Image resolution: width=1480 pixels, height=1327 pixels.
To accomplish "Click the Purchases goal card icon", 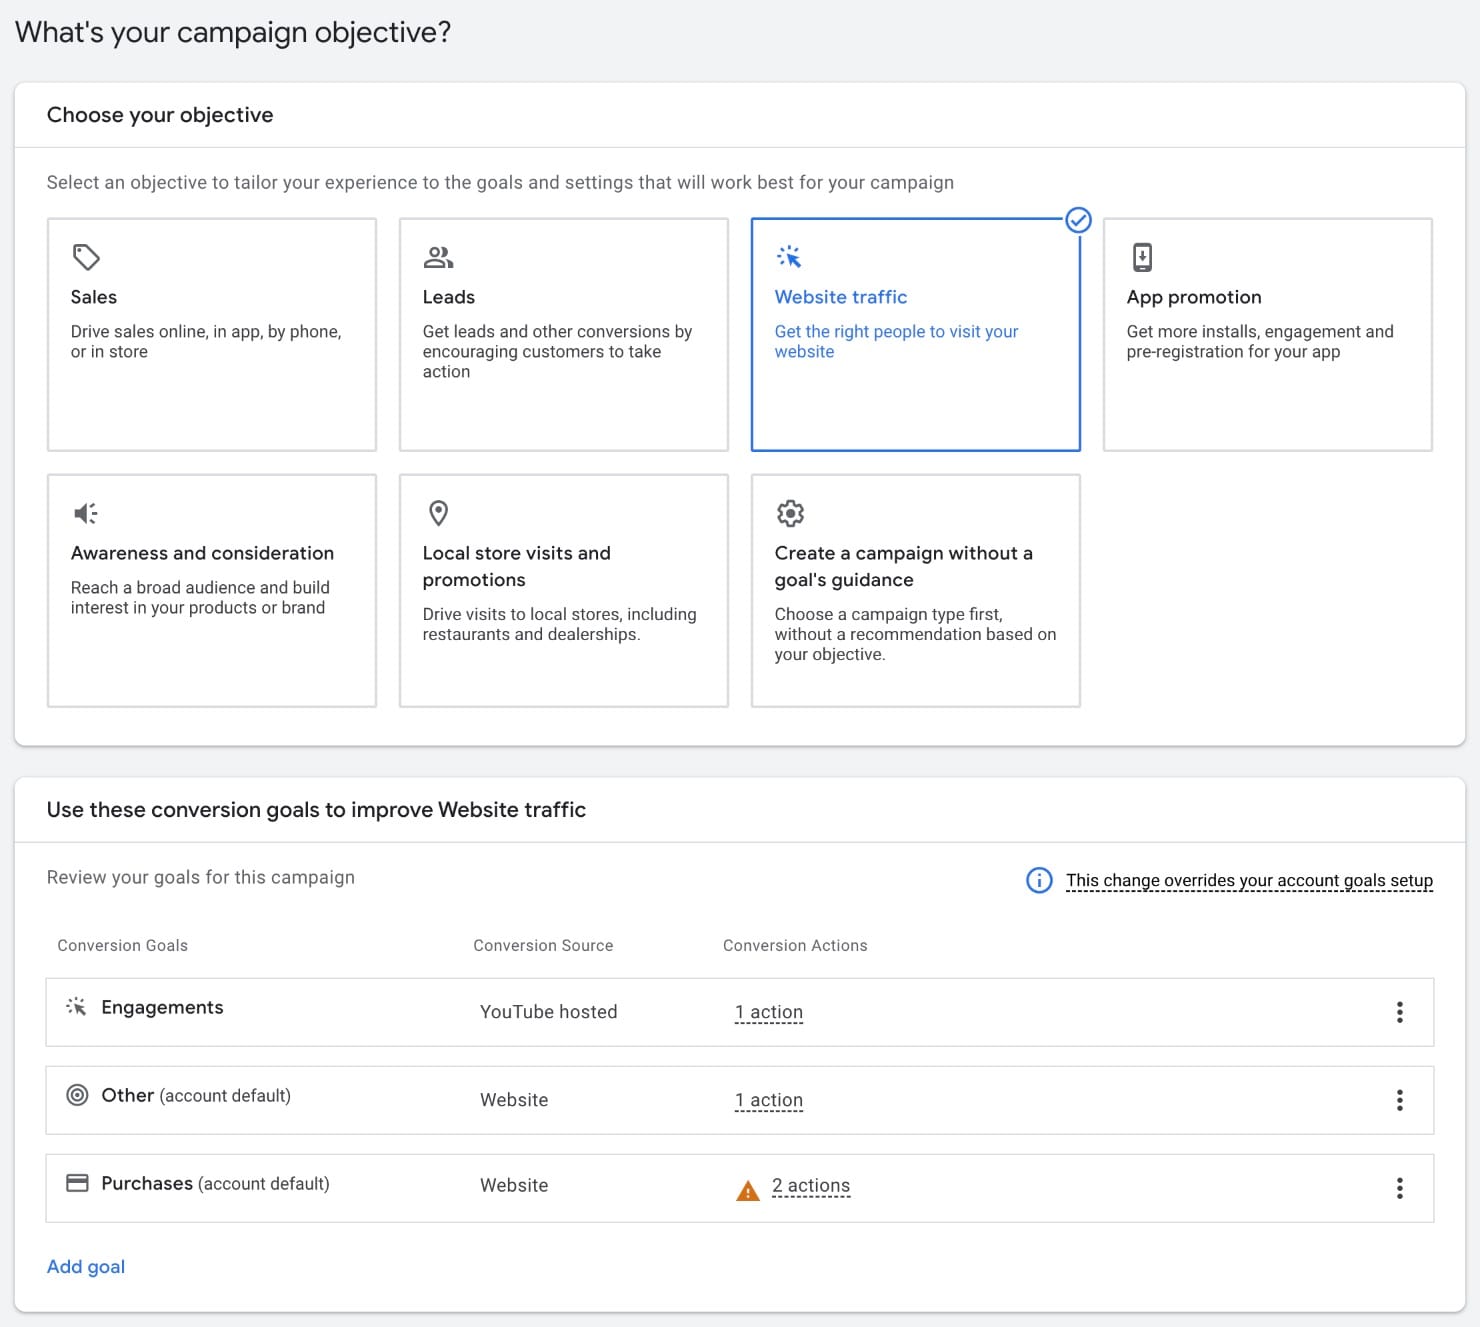I will 76,1183.
